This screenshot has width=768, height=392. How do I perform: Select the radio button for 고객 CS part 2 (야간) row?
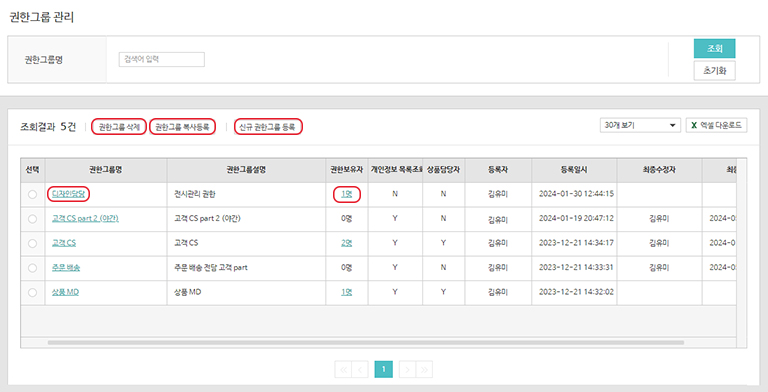tap(32, 219)
